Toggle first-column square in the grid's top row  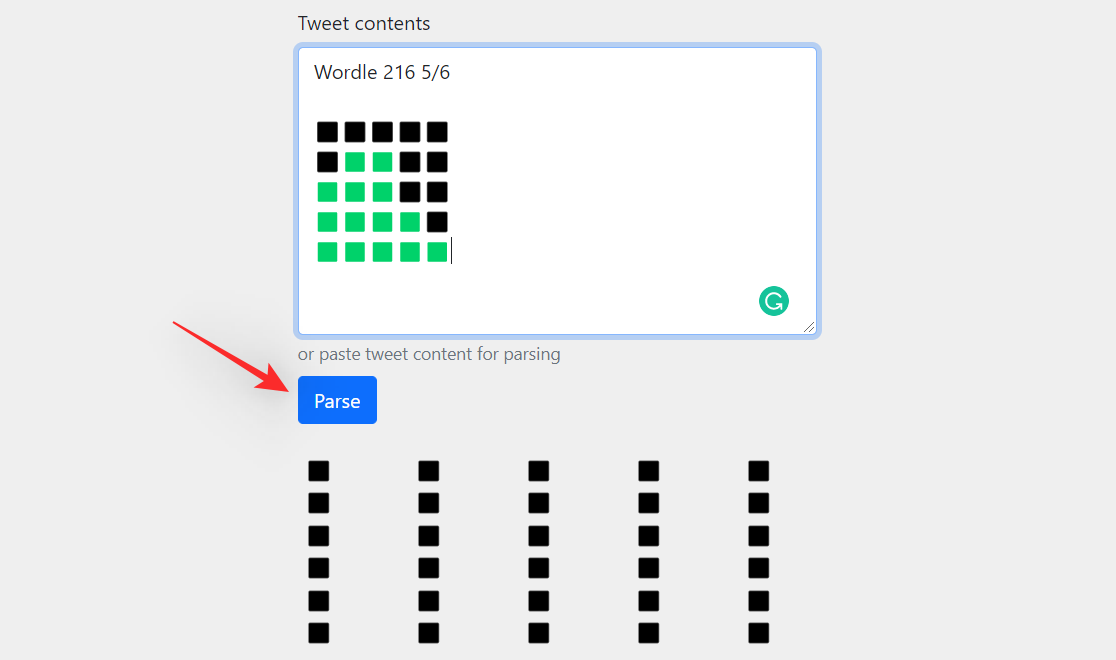click(319, 471)
